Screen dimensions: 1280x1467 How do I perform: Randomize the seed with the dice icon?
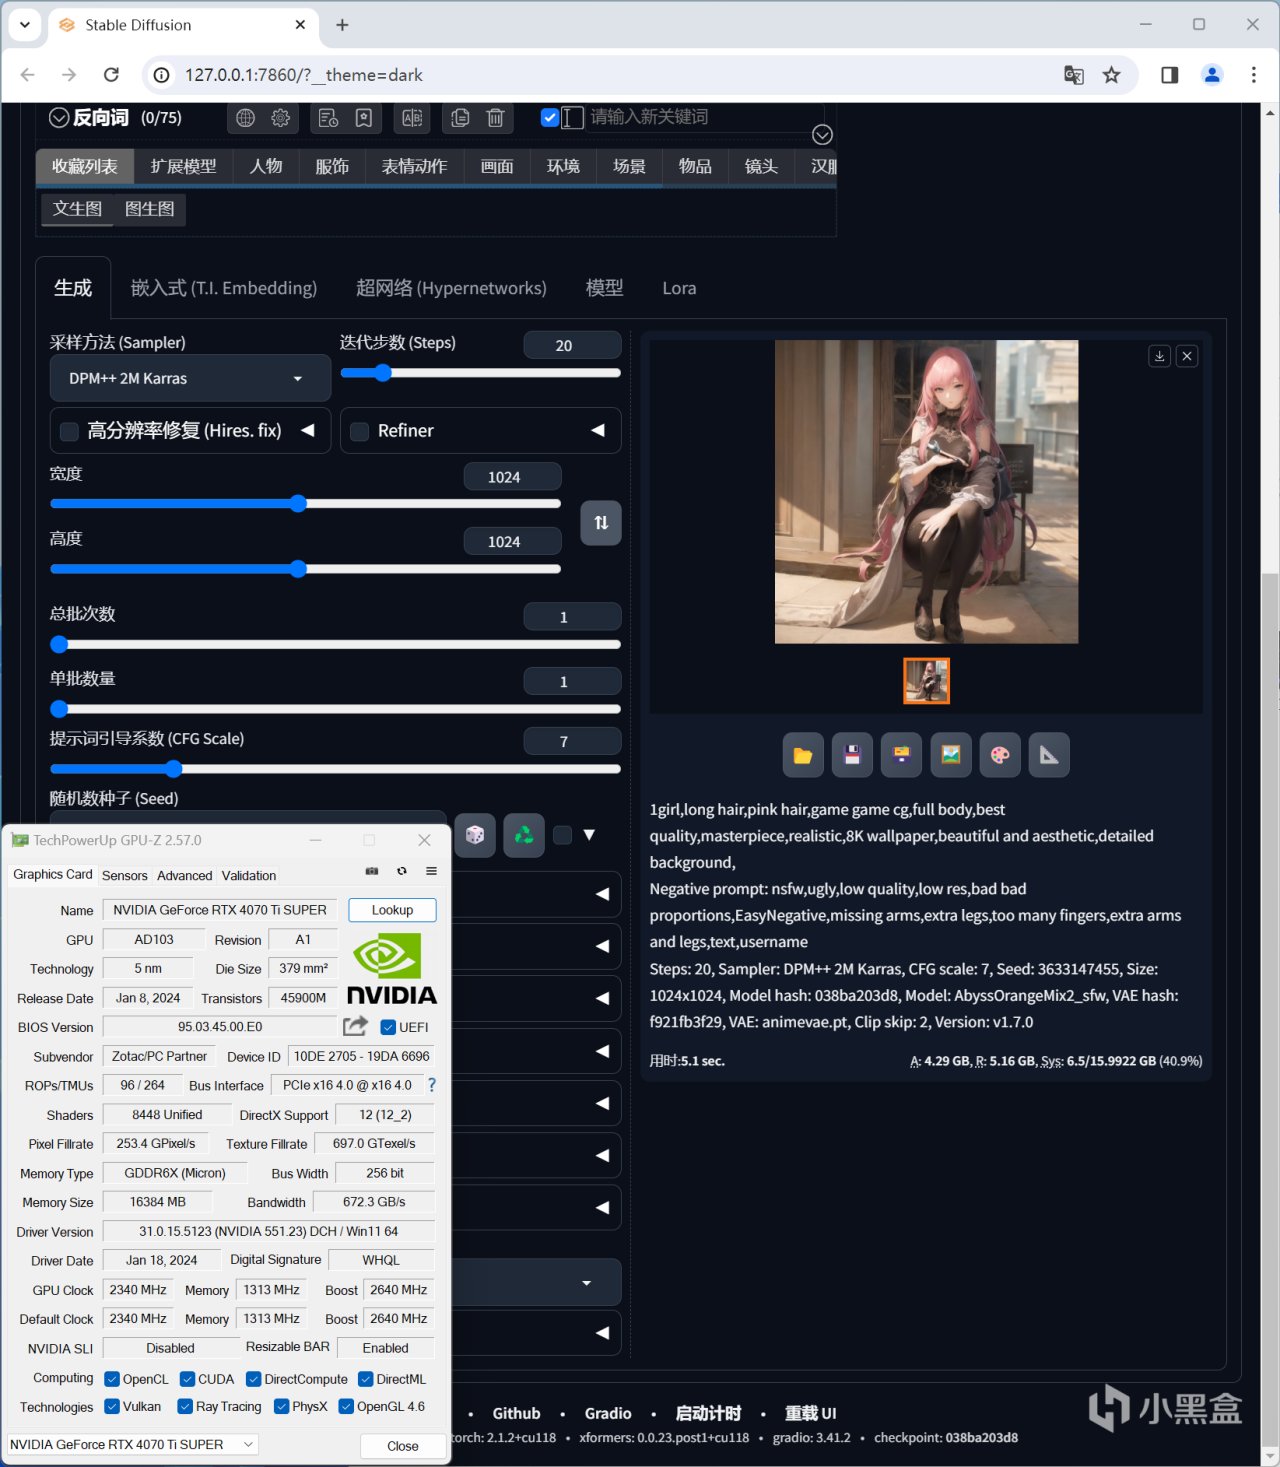pos(475,835)
